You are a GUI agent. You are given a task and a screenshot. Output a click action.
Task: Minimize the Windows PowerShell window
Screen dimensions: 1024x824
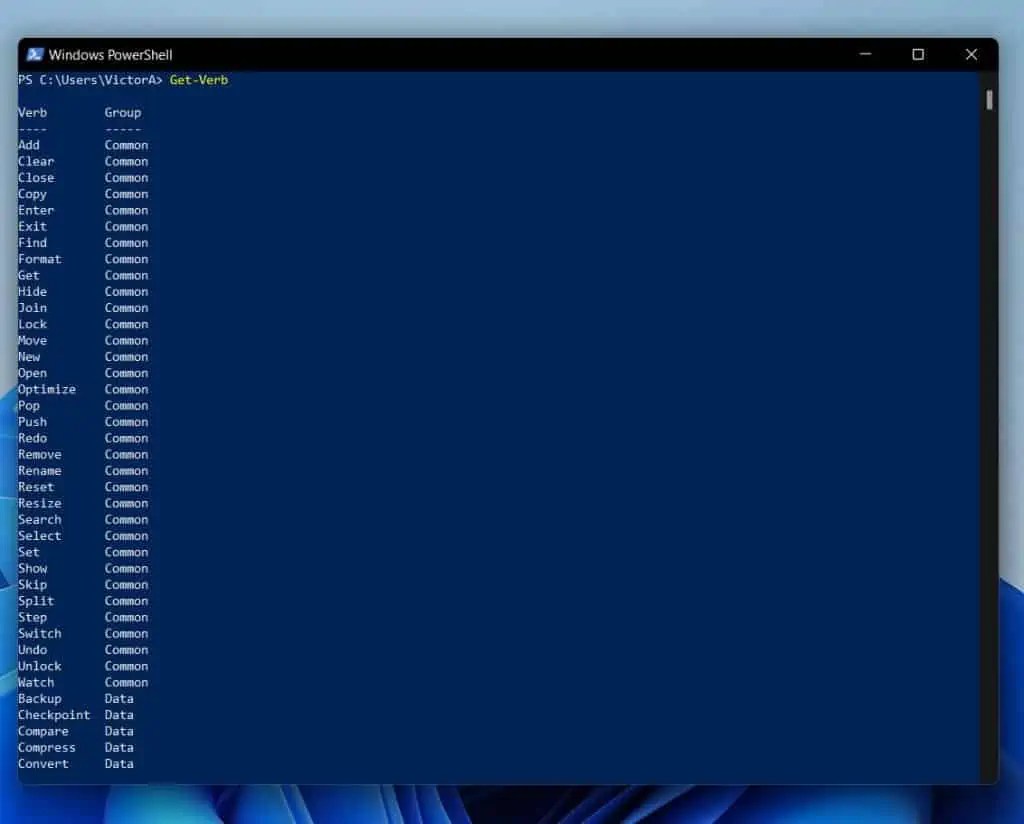[x=865, y=54]
